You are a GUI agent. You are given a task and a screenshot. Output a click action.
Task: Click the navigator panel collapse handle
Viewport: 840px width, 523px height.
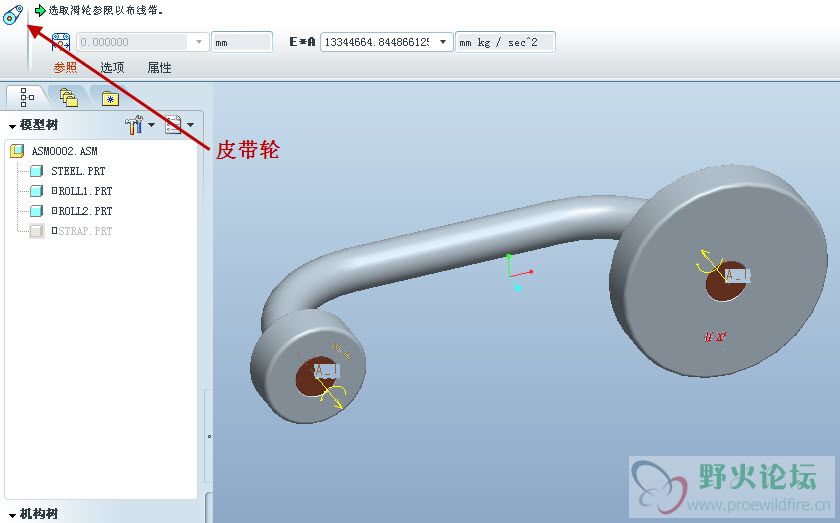209,437
